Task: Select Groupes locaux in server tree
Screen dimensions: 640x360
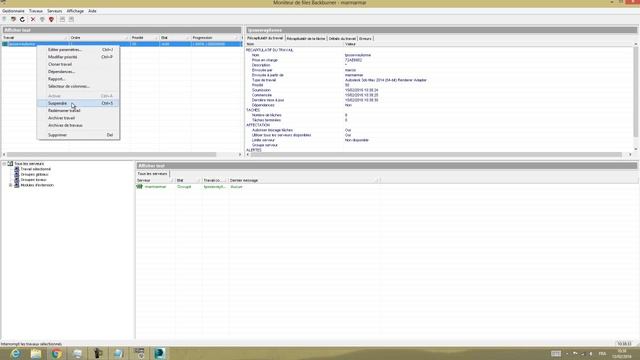Action: [33, 180]
